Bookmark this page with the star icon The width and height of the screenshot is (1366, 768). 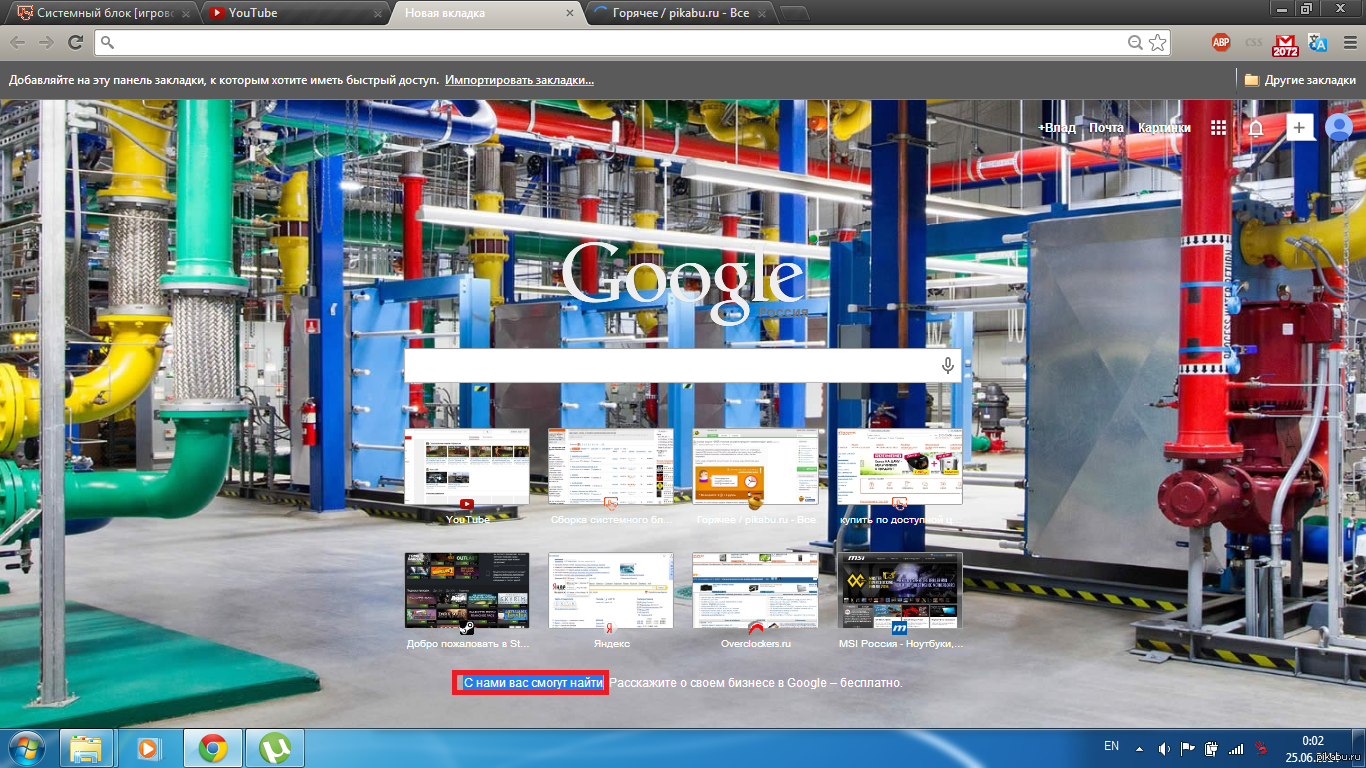pyautogui.click(x=1157, y=42)
